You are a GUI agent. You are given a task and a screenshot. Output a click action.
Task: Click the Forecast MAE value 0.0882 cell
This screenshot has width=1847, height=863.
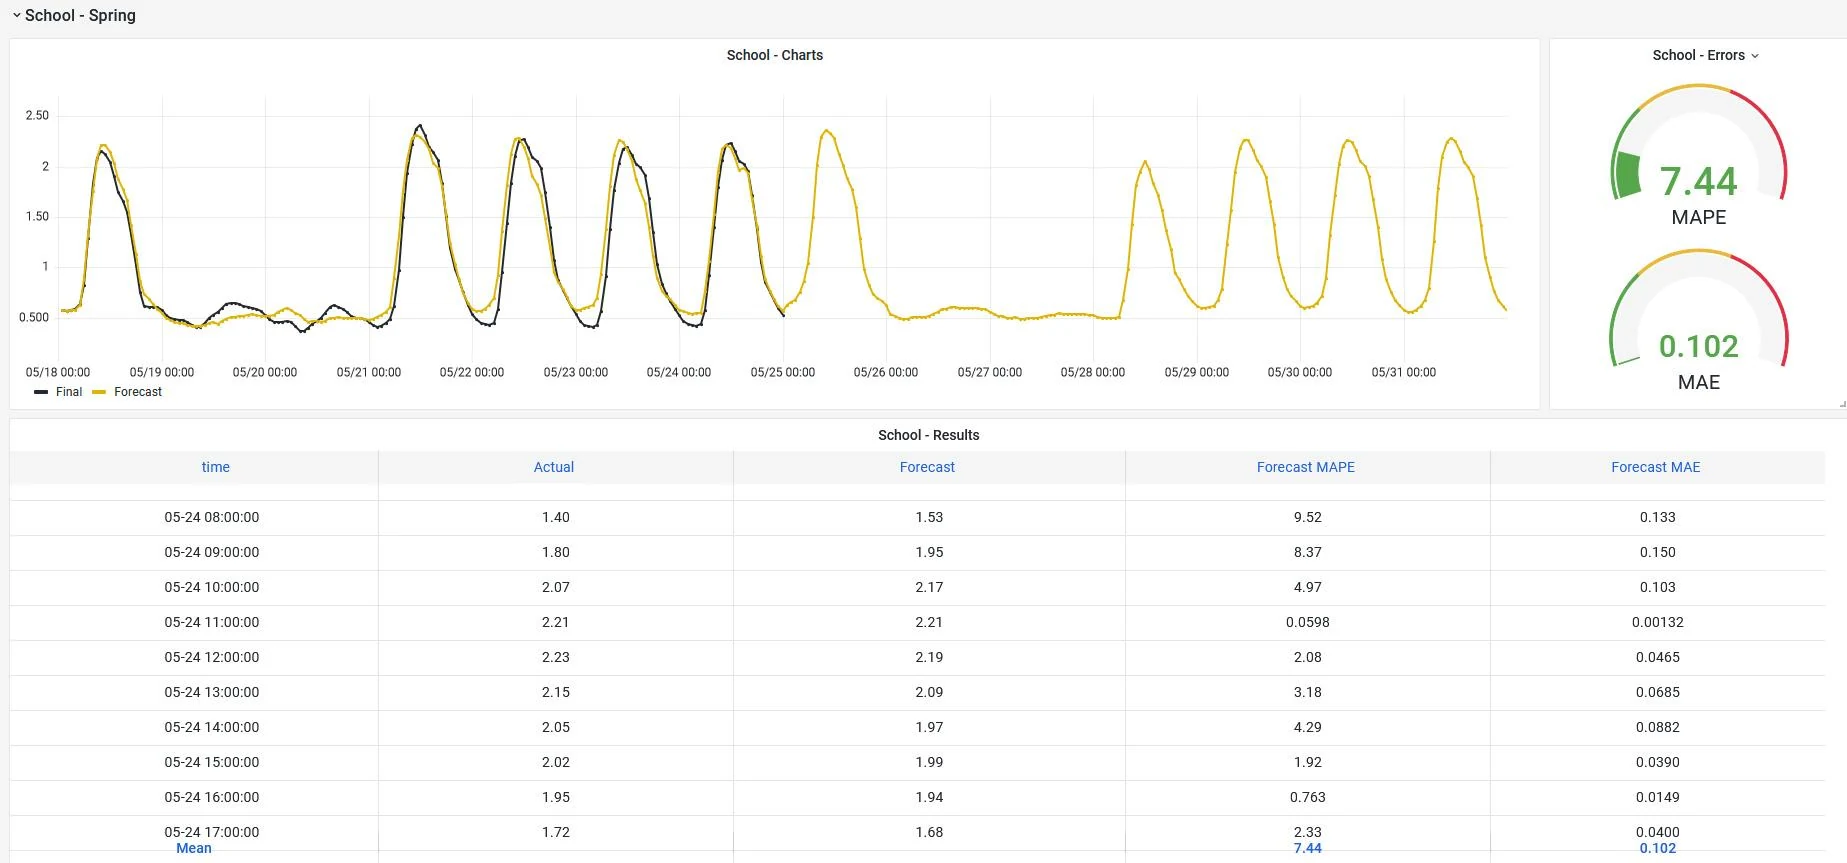pos(1658,727)
